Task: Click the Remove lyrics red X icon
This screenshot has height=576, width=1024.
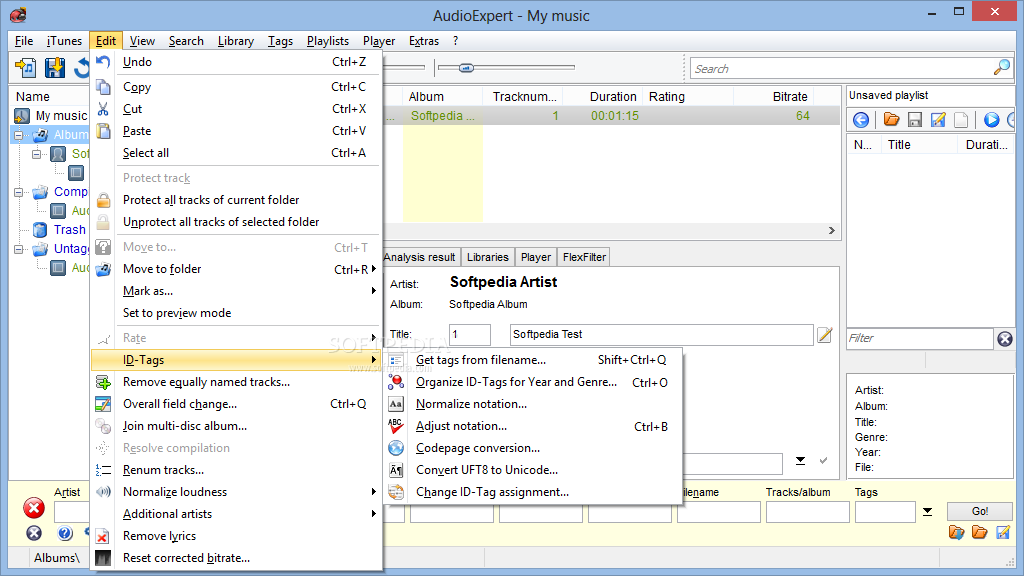Action: tap(103, 537)
